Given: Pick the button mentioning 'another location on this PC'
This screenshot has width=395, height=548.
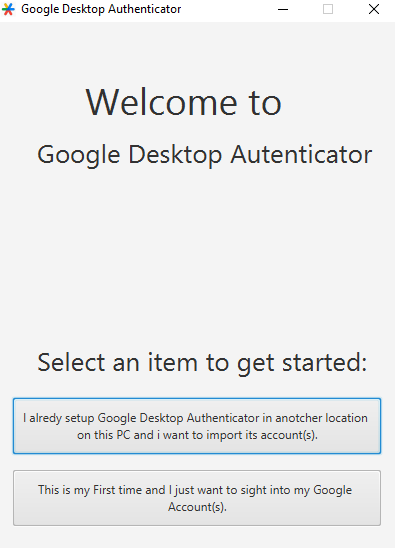Looking at the screenshot, I should coord(197,426).
